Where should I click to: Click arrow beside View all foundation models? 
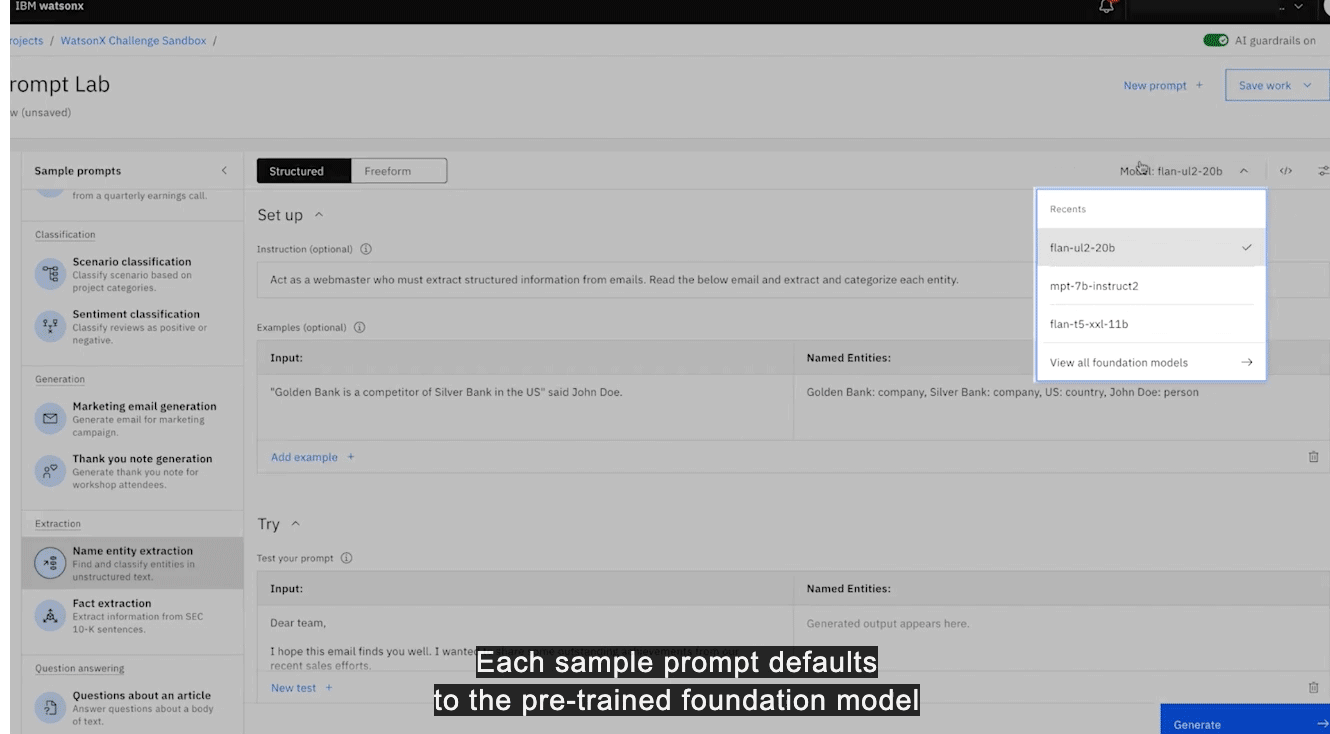[x=1246, y=363]
